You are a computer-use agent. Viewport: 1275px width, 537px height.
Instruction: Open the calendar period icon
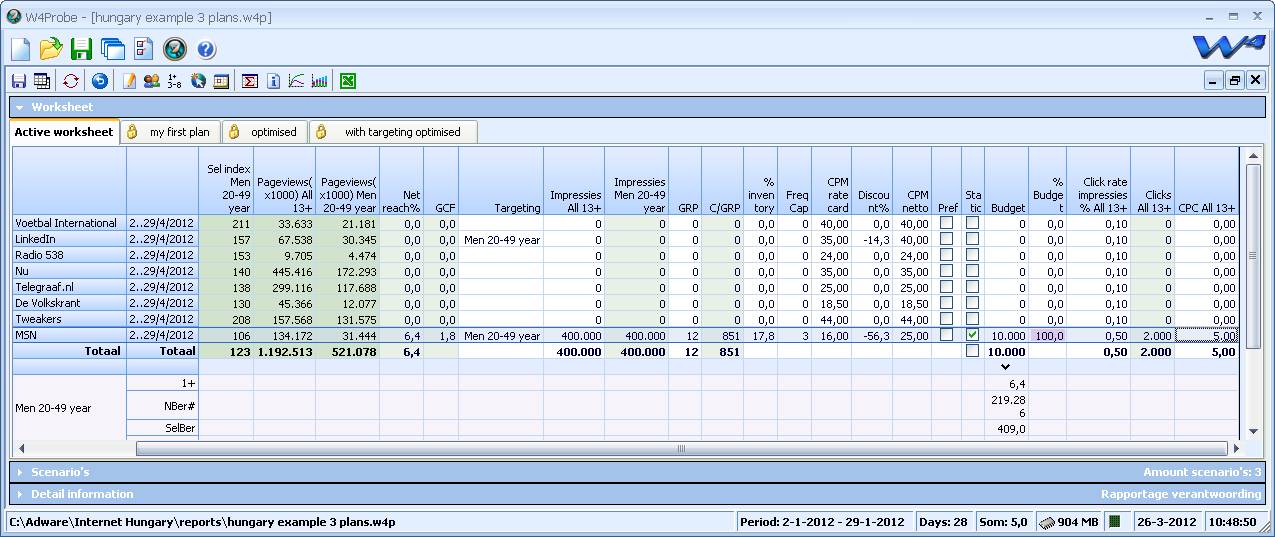point(221,81)
